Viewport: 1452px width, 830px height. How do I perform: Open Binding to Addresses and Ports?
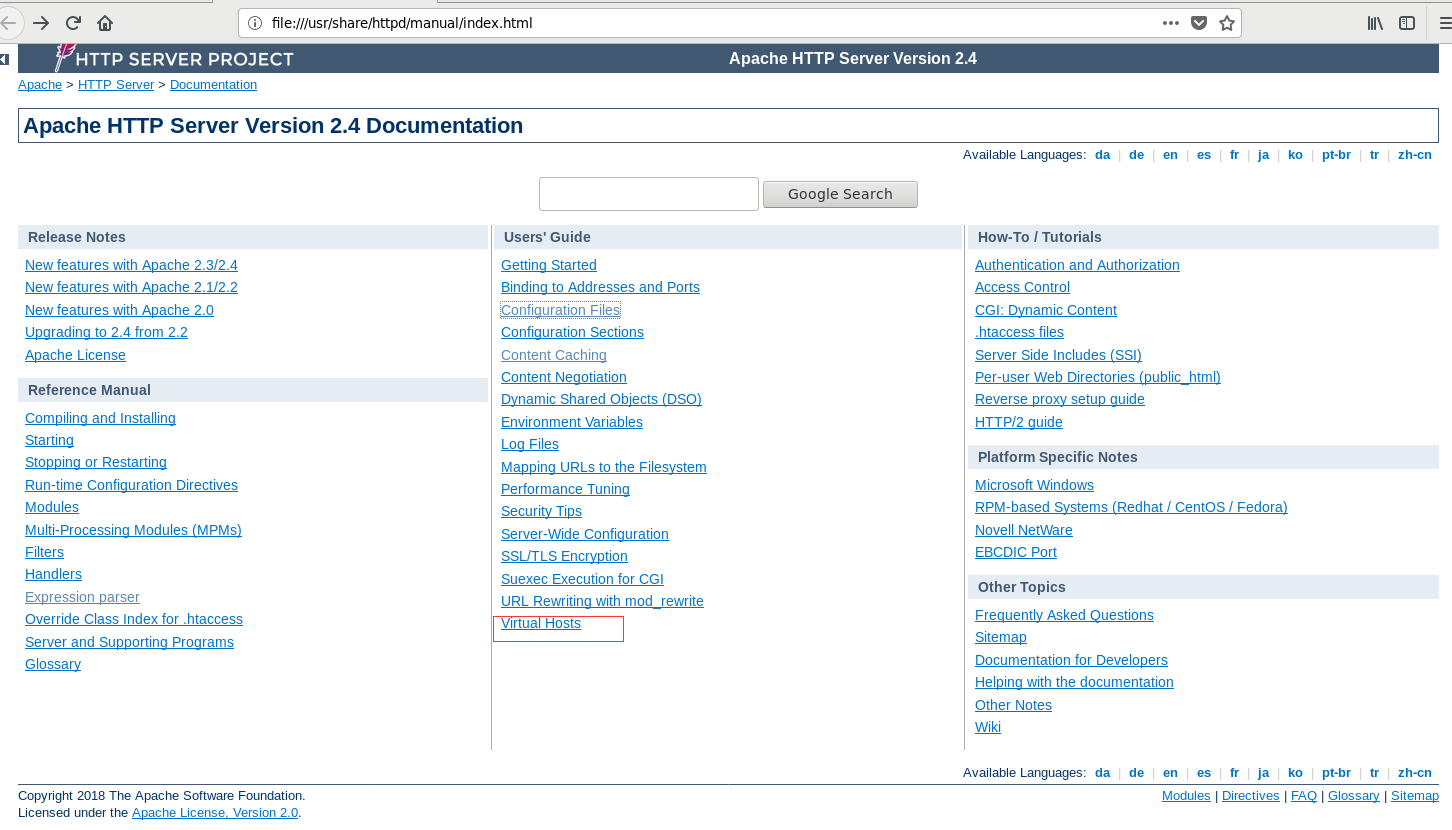pos(600,287)
